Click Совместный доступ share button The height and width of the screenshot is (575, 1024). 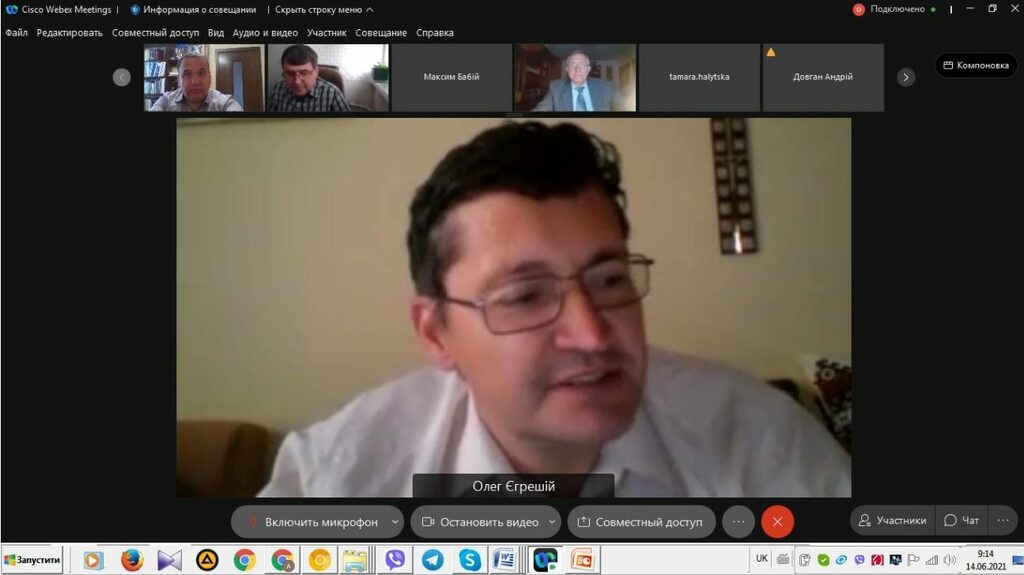[640, 522]
